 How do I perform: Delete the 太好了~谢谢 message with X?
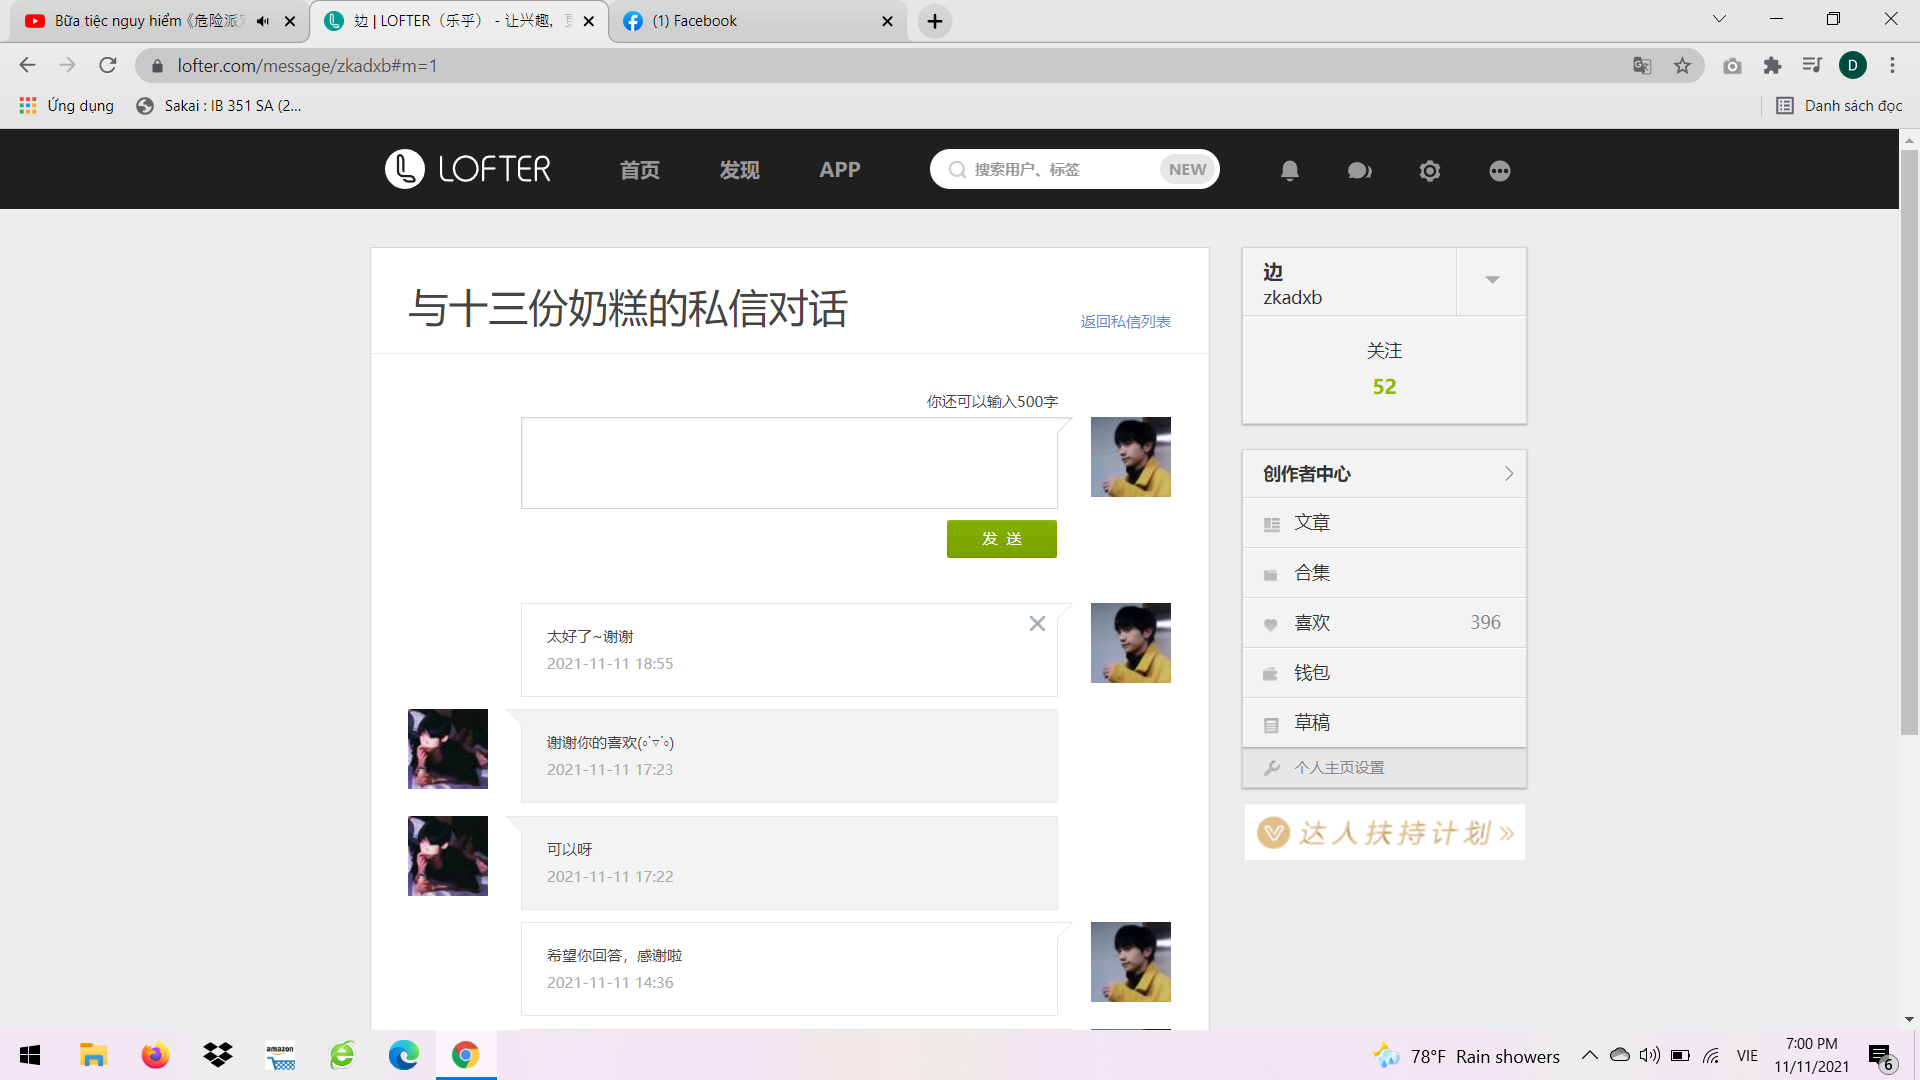[1037, 624]
